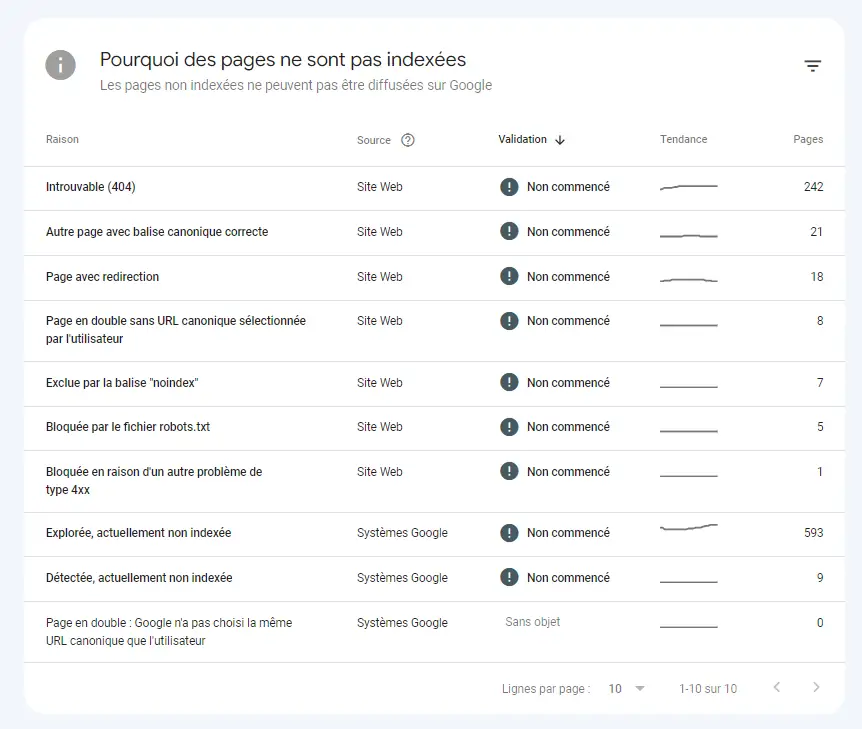Viewport: 862px width, 729px height.
Task: Open the filter rows icon
Action: click(813, 66)
